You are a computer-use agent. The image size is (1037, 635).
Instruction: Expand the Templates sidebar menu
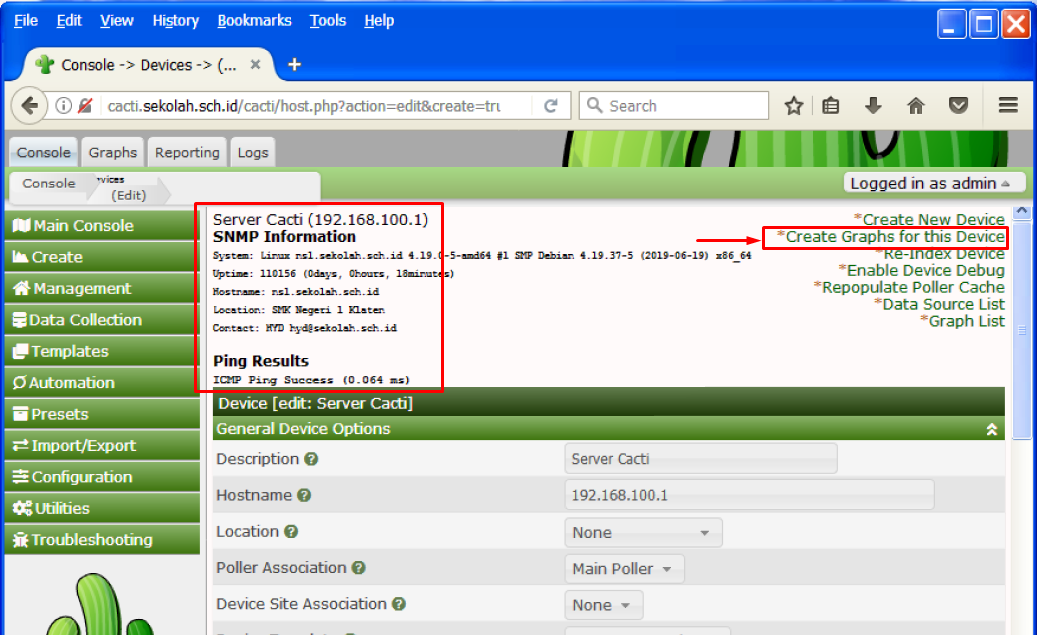[102, 351]
